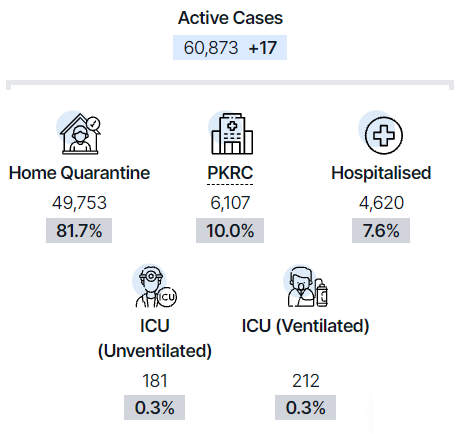
Task: Select the Active Cases heading
Action: (230, 18)
